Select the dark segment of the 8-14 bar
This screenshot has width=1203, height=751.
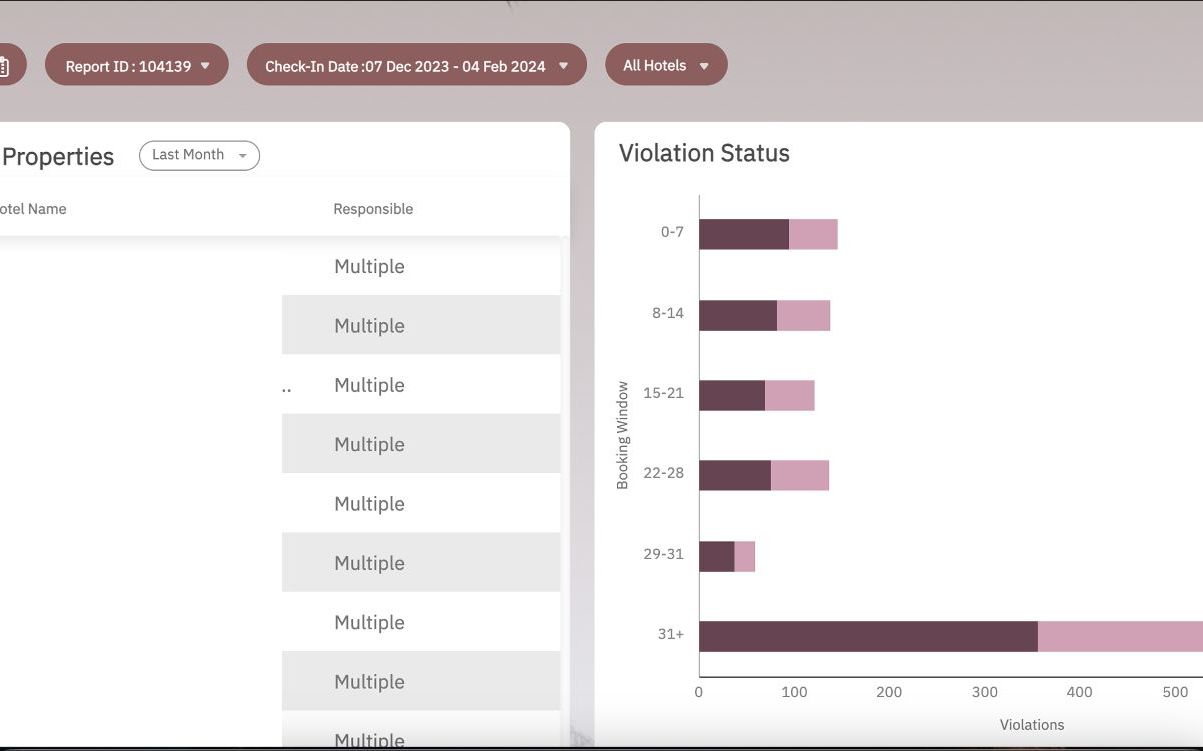(x=738, y=315)
